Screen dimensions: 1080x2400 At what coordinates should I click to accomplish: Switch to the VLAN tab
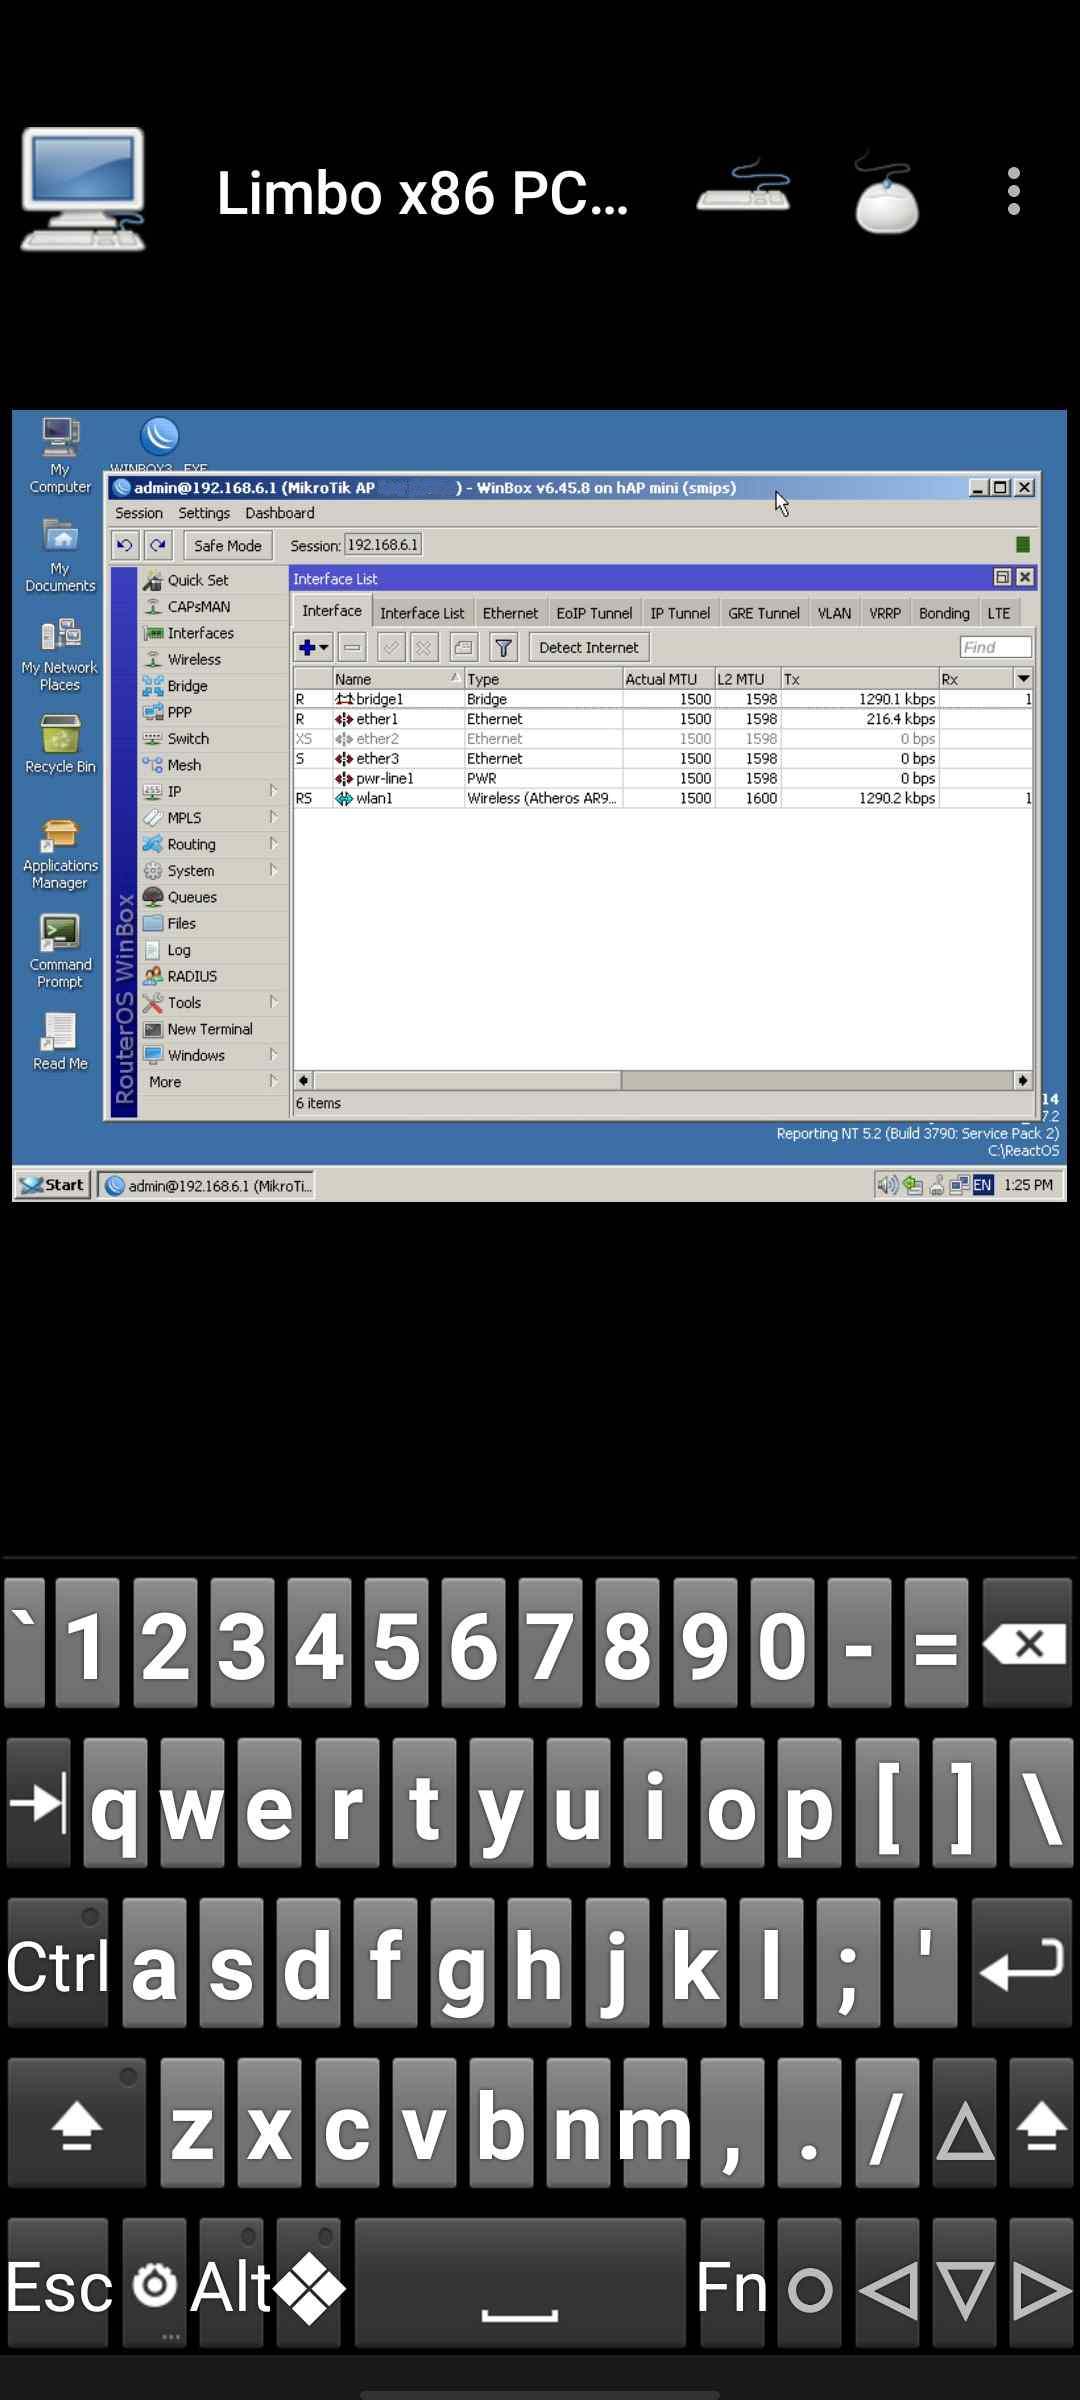pyautogui.click(x=834, y=613)
